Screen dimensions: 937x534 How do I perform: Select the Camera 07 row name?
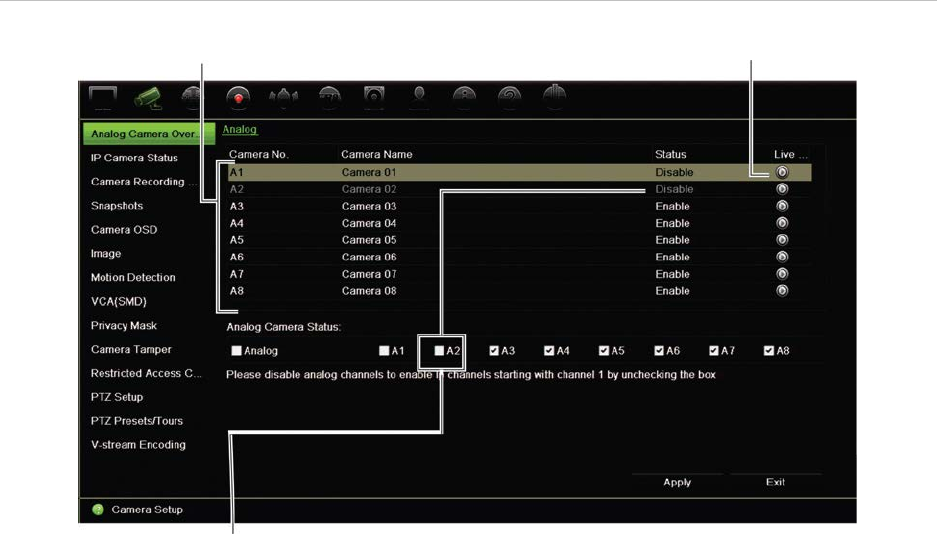[x=369, y=274]
